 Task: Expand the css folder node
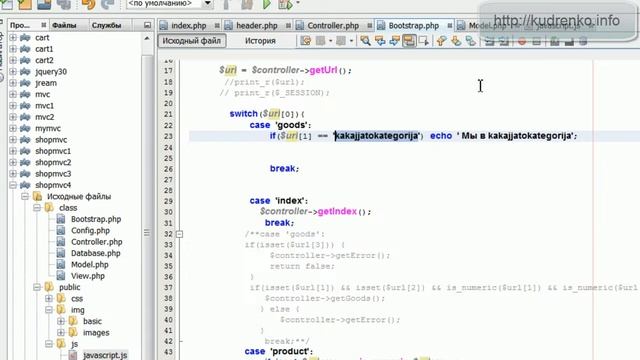[x=49, y=298]
